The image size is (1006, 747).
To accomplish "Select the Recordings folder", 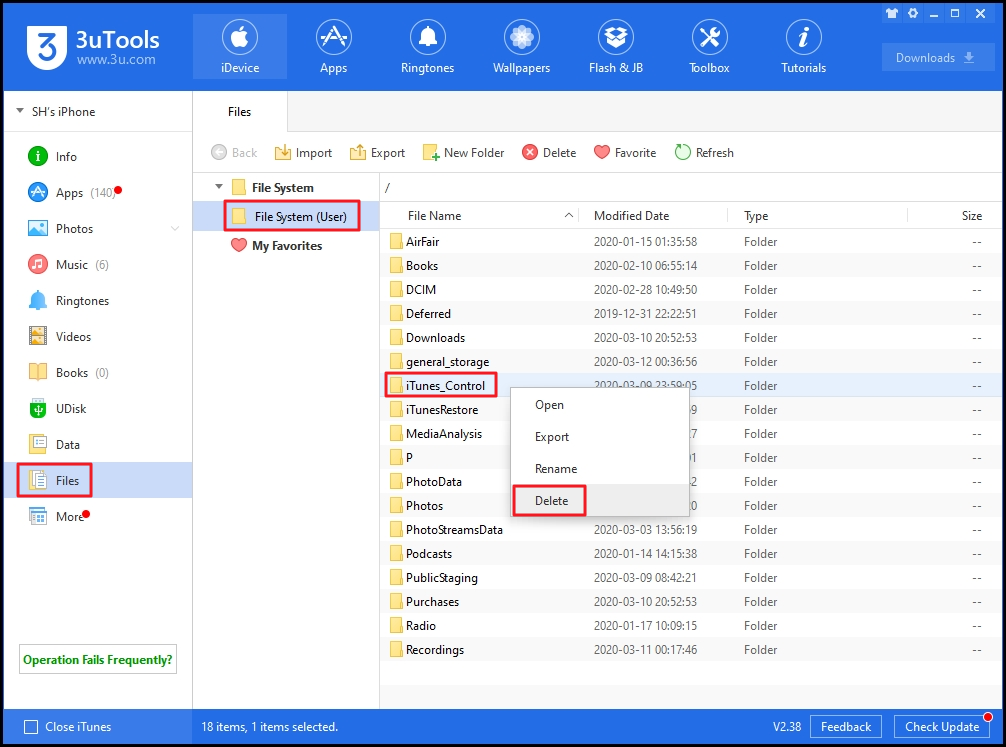I will pos(690,649).
